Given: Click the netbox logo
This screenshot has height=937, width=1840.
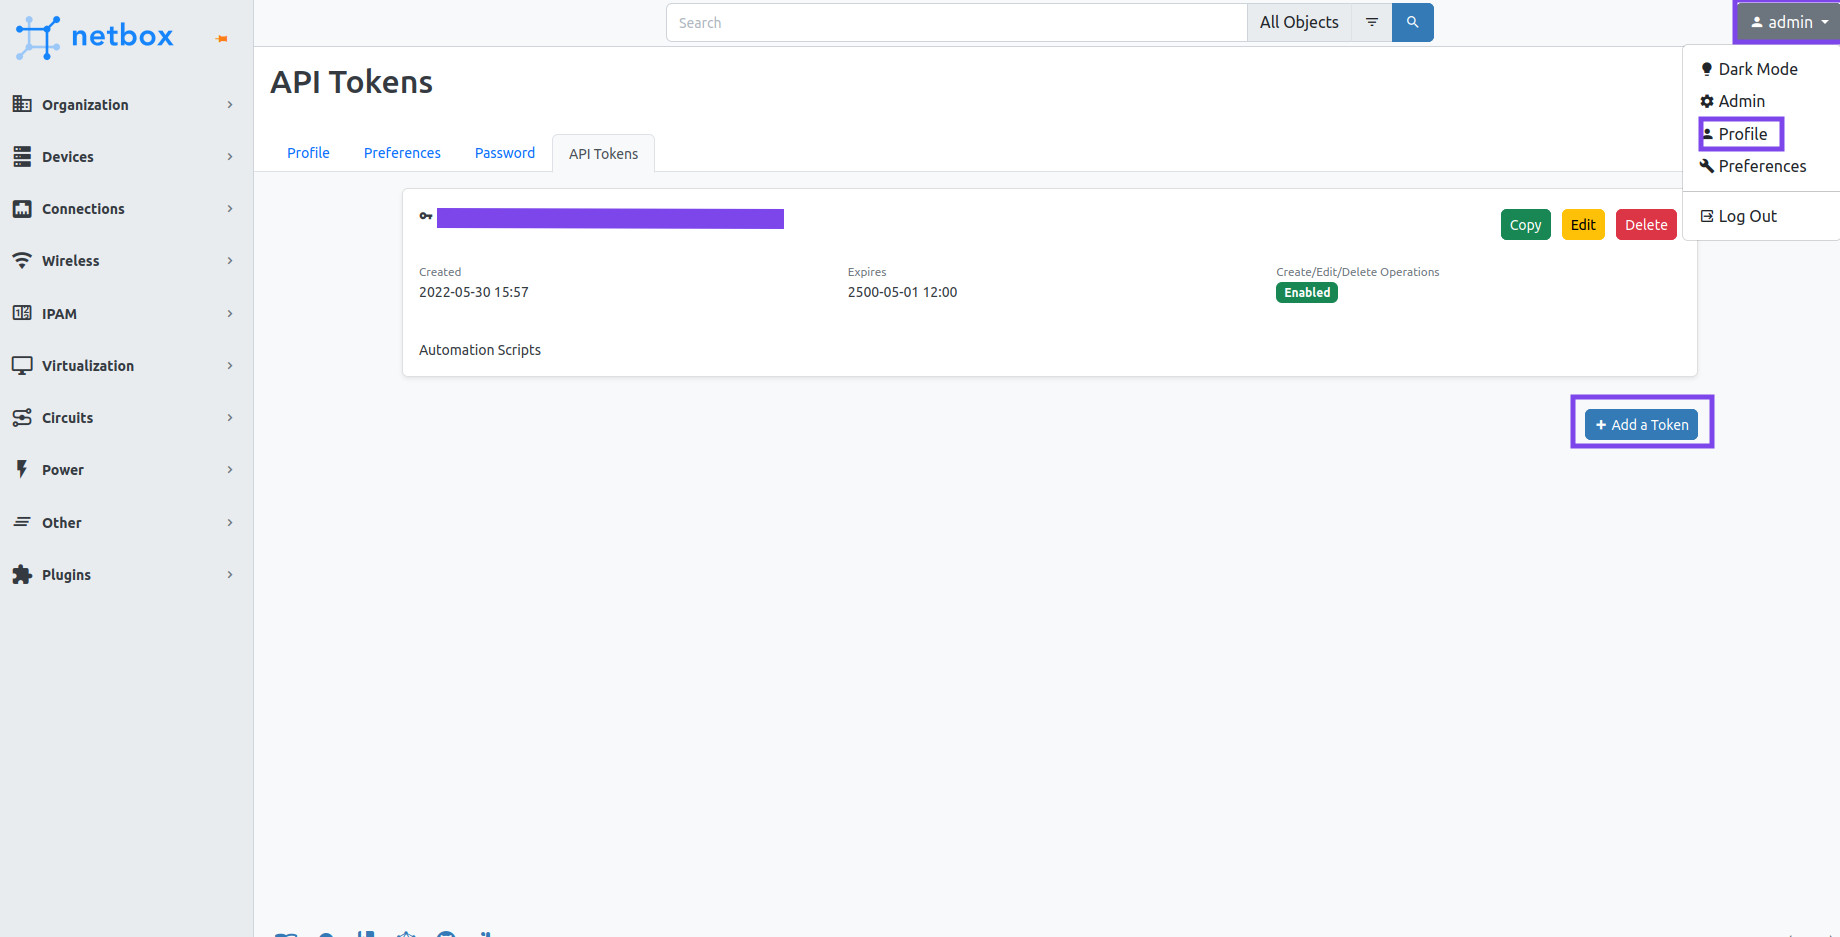Looking at the screenshot, I should [x=95, y=36].
